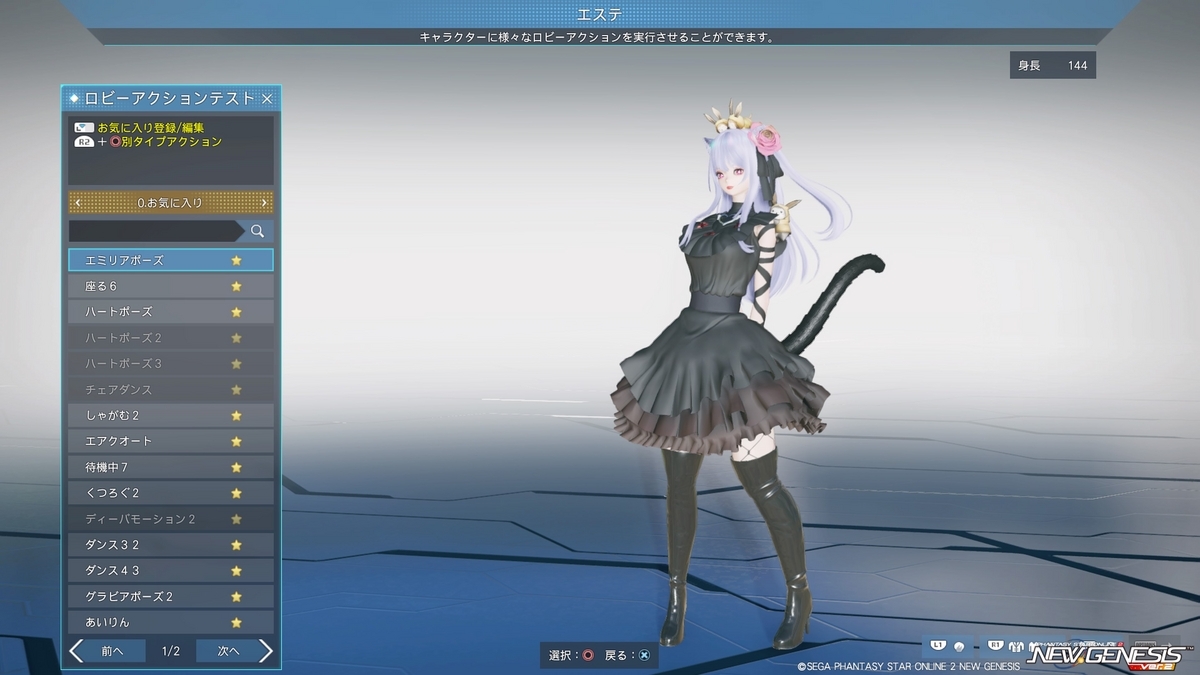Select ハートポーズ2 lobby action
1200x675 pixels.
coord(171,338)
